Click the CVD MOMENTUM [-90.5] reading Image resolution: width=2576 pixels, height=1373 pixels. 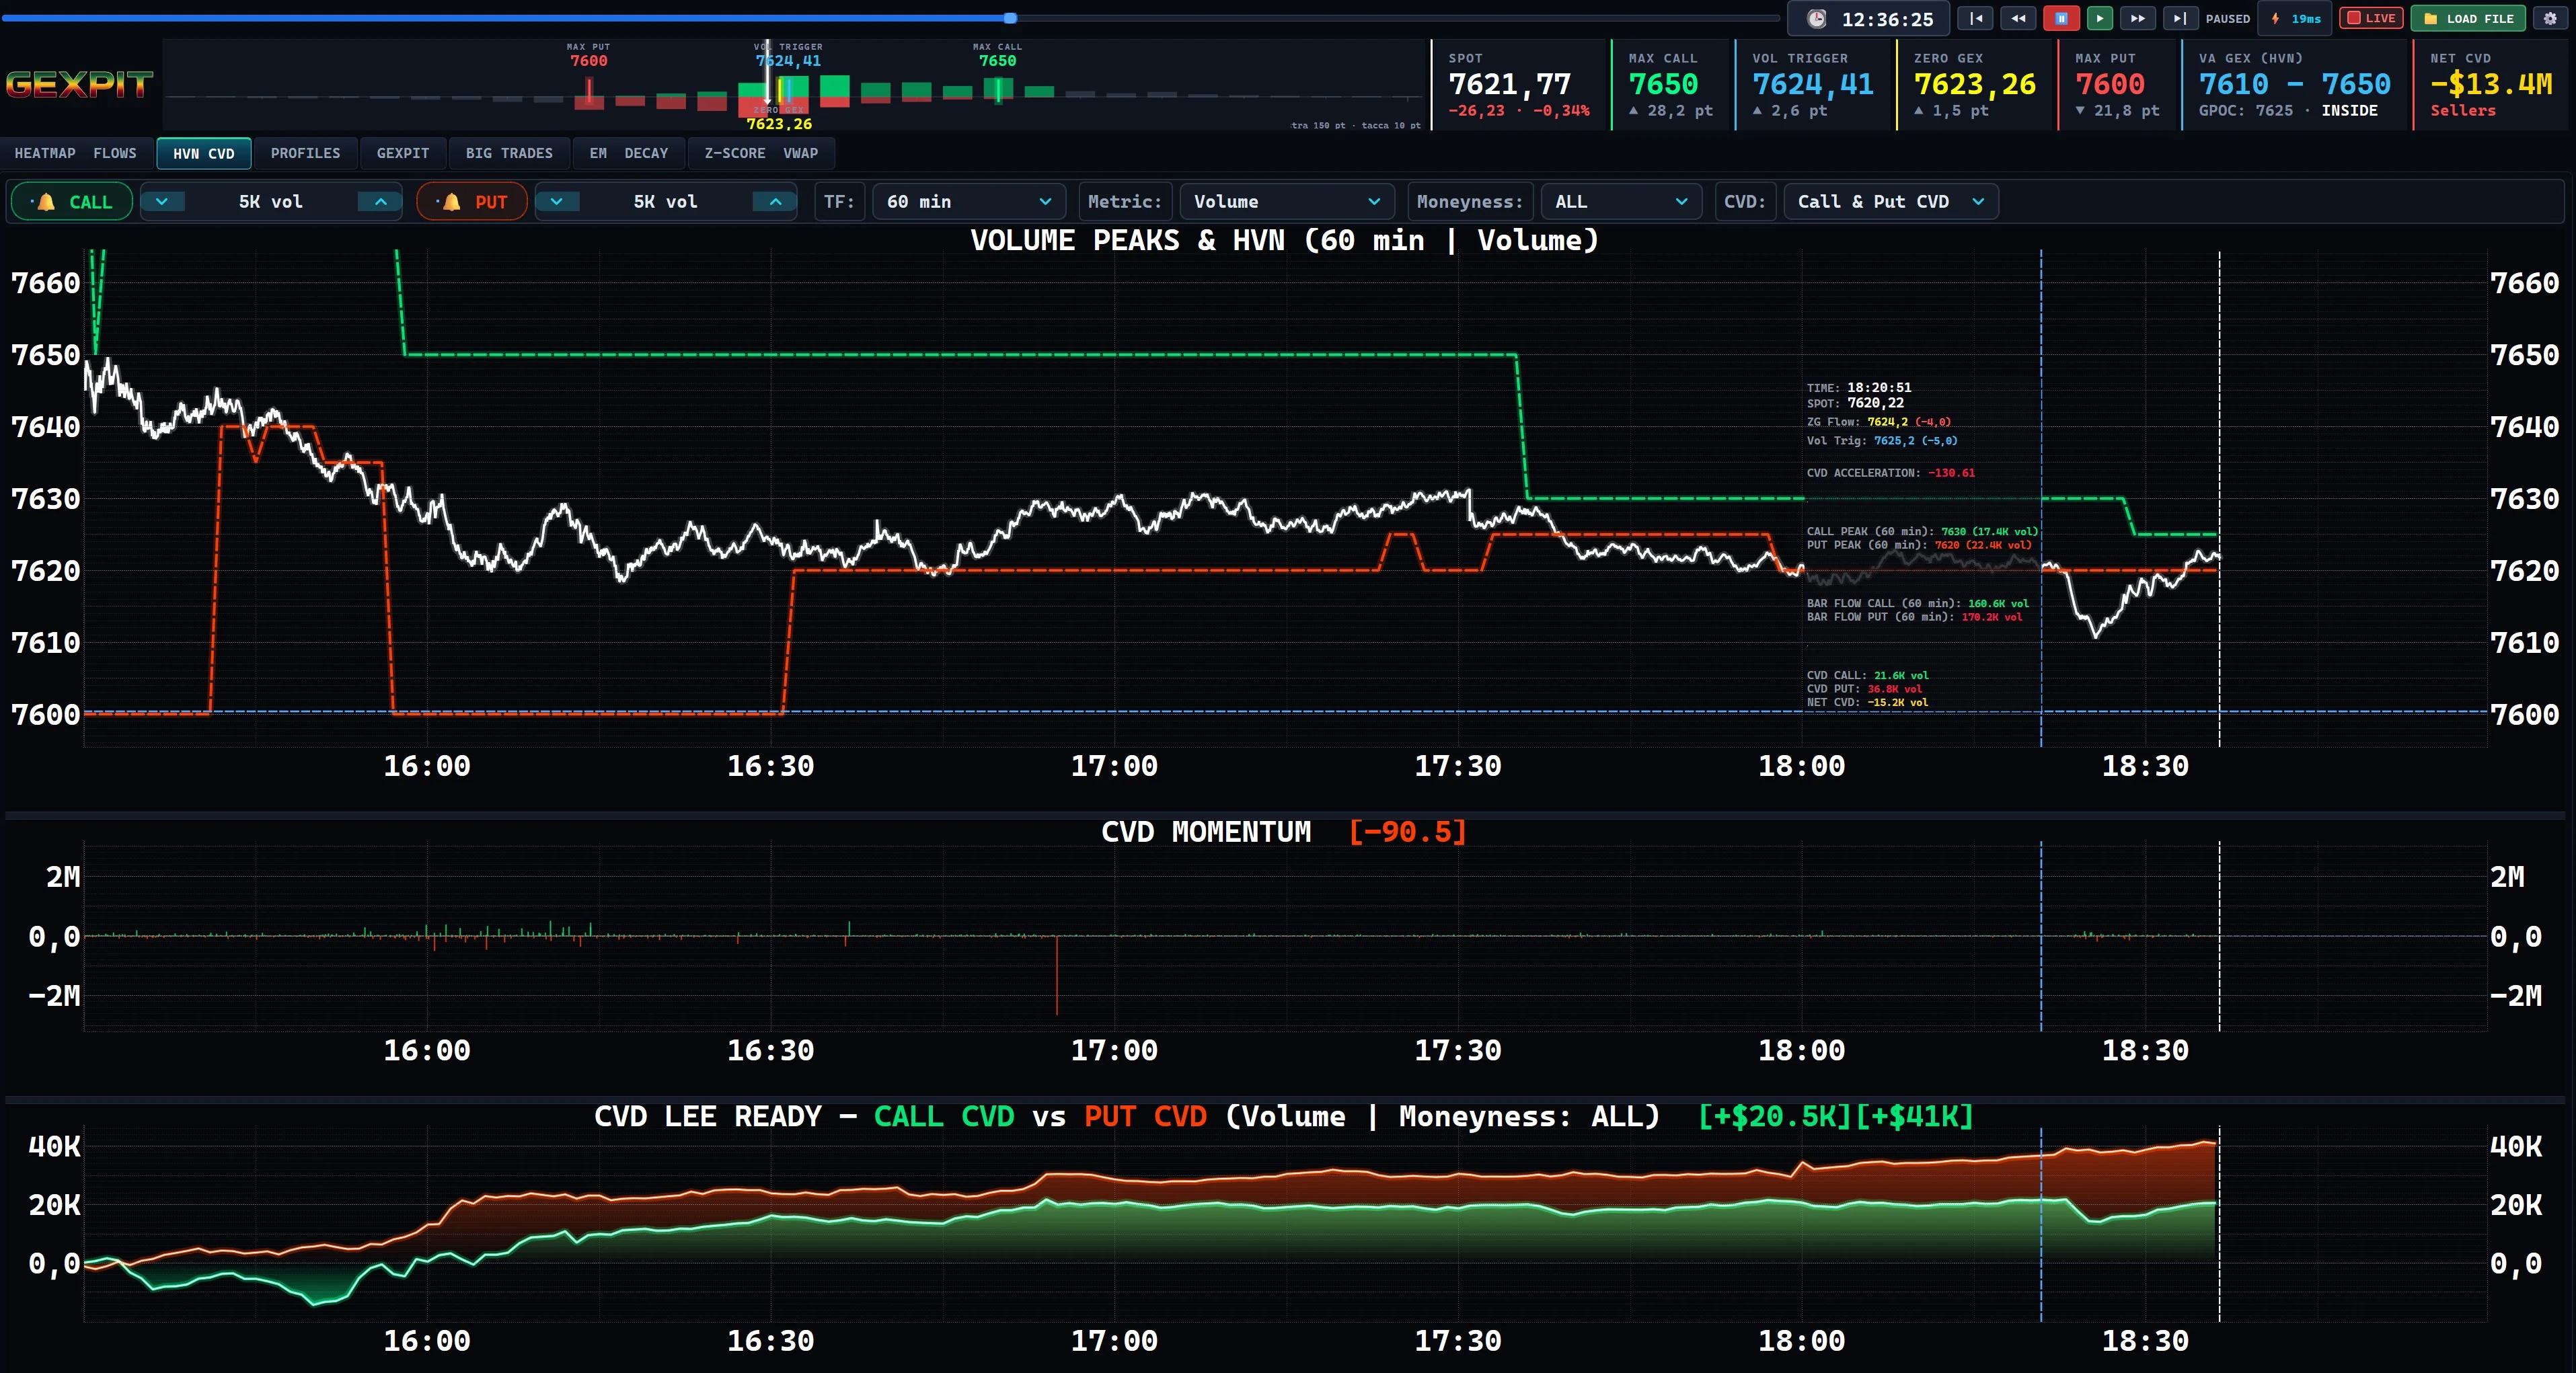[1408, 831]
